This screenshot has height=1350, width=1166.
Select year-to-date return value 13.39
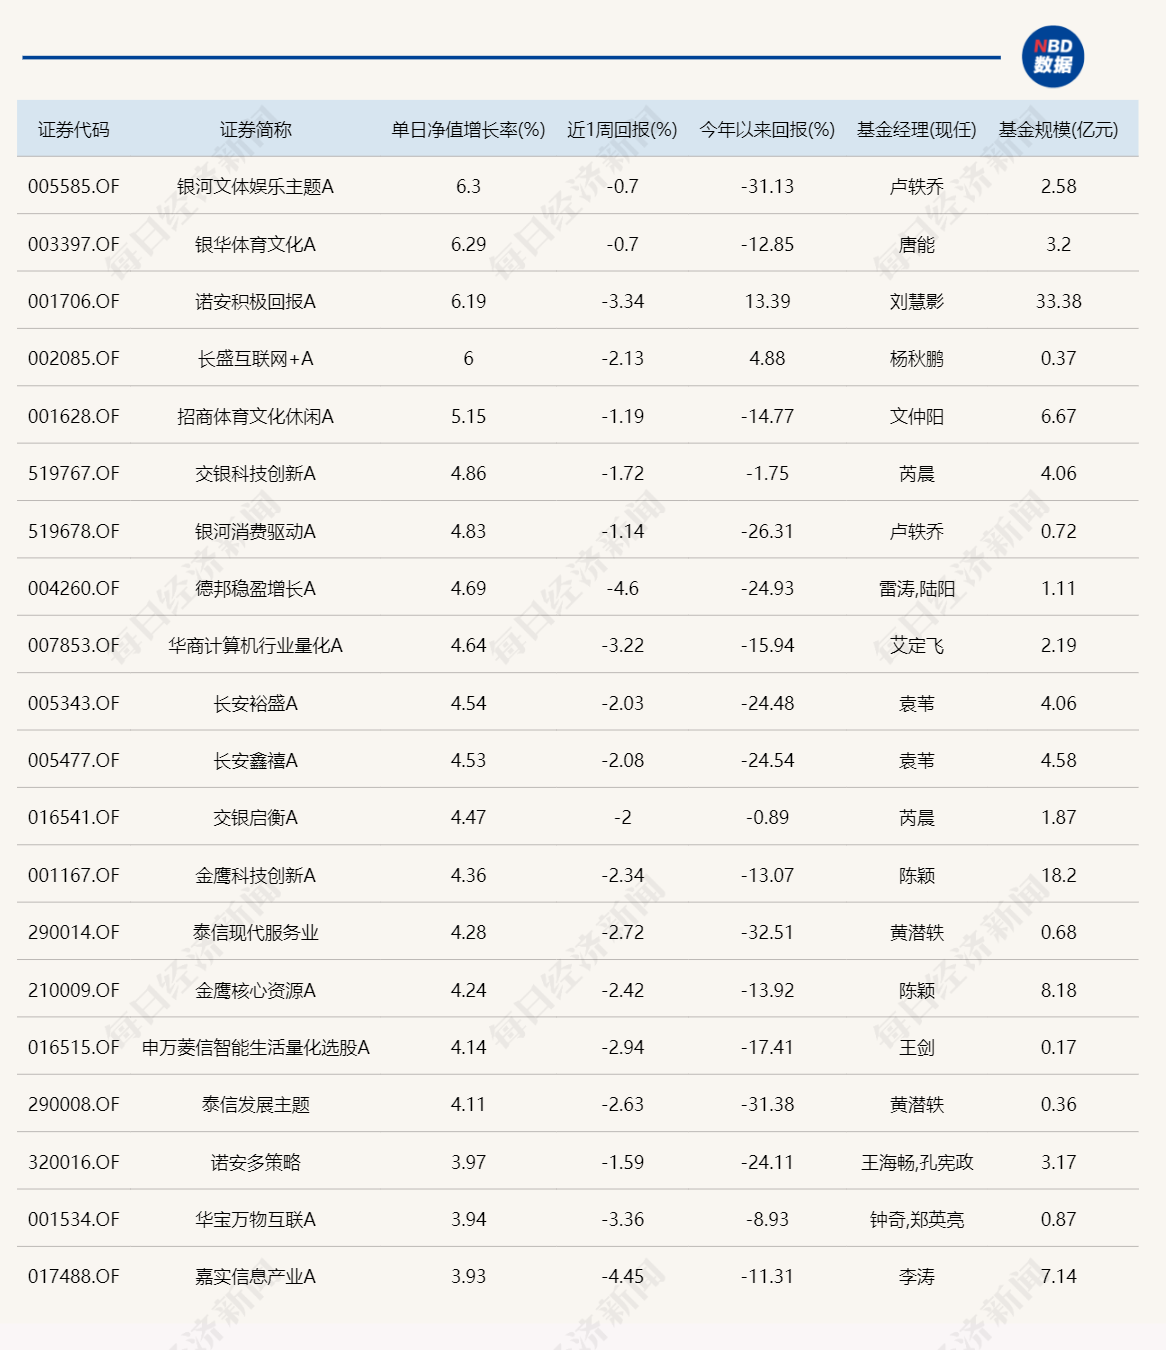768,301
